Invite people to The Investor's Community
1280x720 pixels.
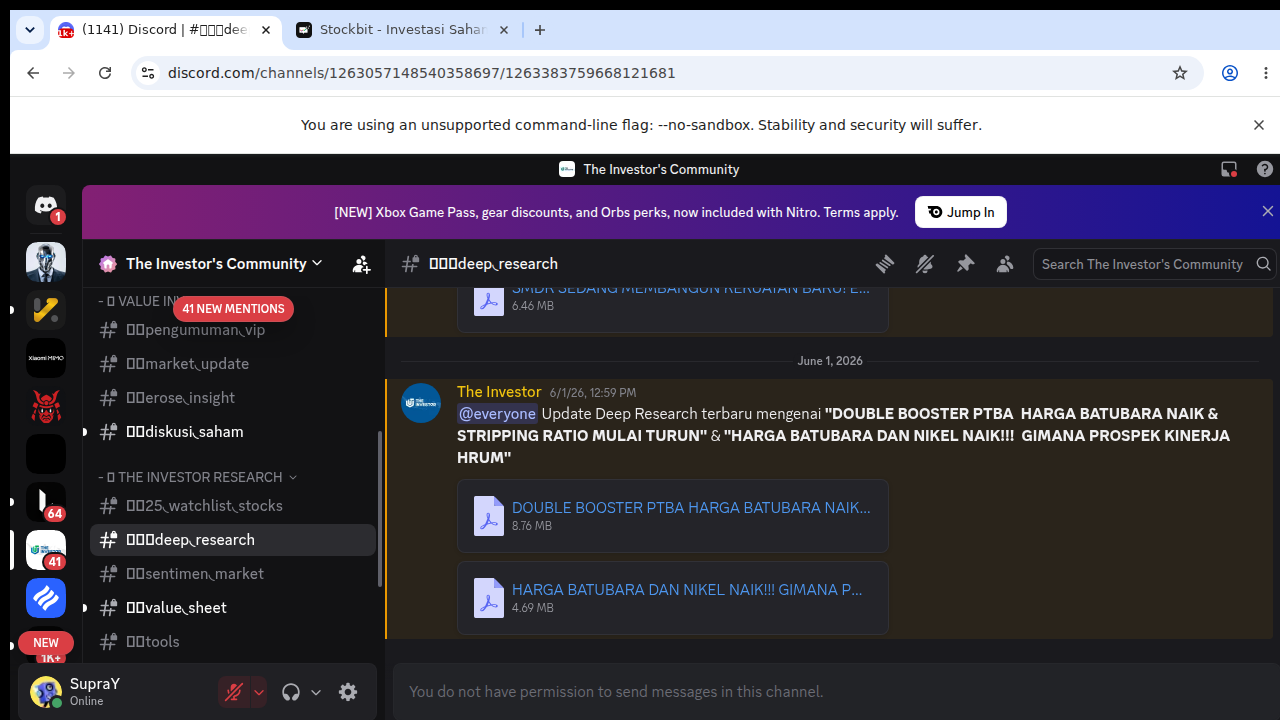[x=361, y=264]
